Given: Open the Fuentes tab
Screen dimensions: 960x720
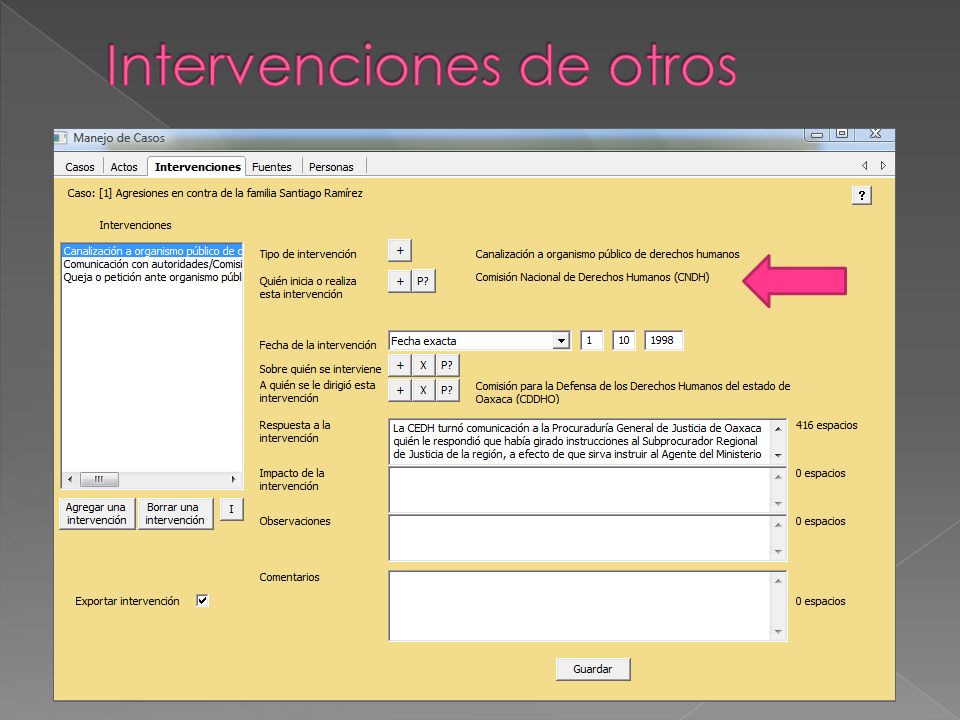Looking at the screenshot, I should [272, 167].
